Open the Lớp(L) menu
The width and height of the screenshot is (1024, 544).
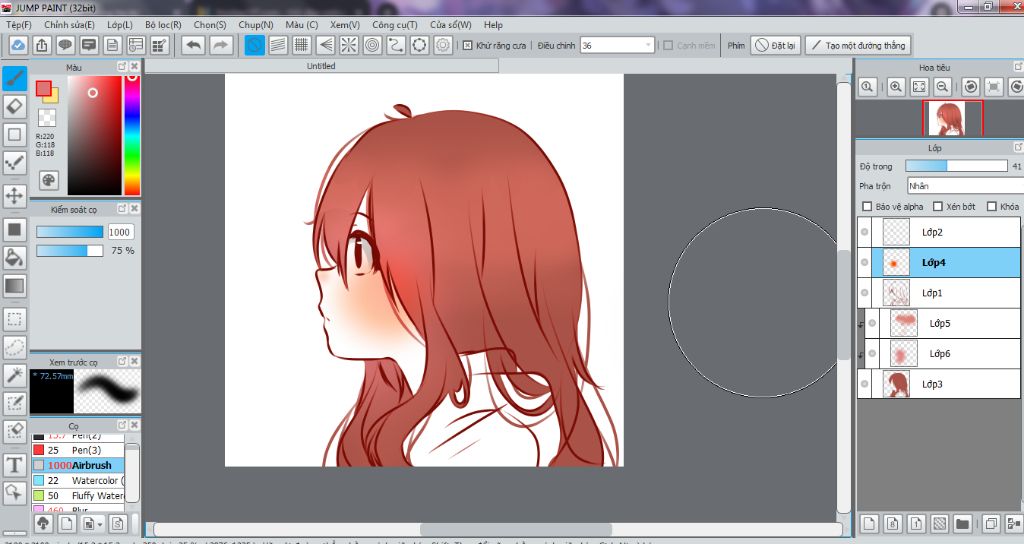[120, 25]
